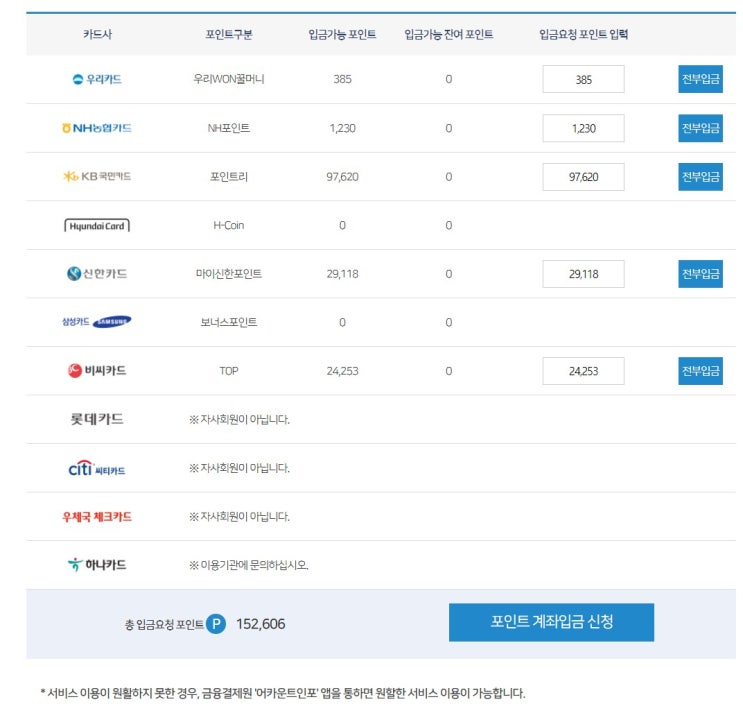This screenshot has height=713, width=743.
Task: Click 우체국 체크카드 non-member notice text
Action: [239, 516]
